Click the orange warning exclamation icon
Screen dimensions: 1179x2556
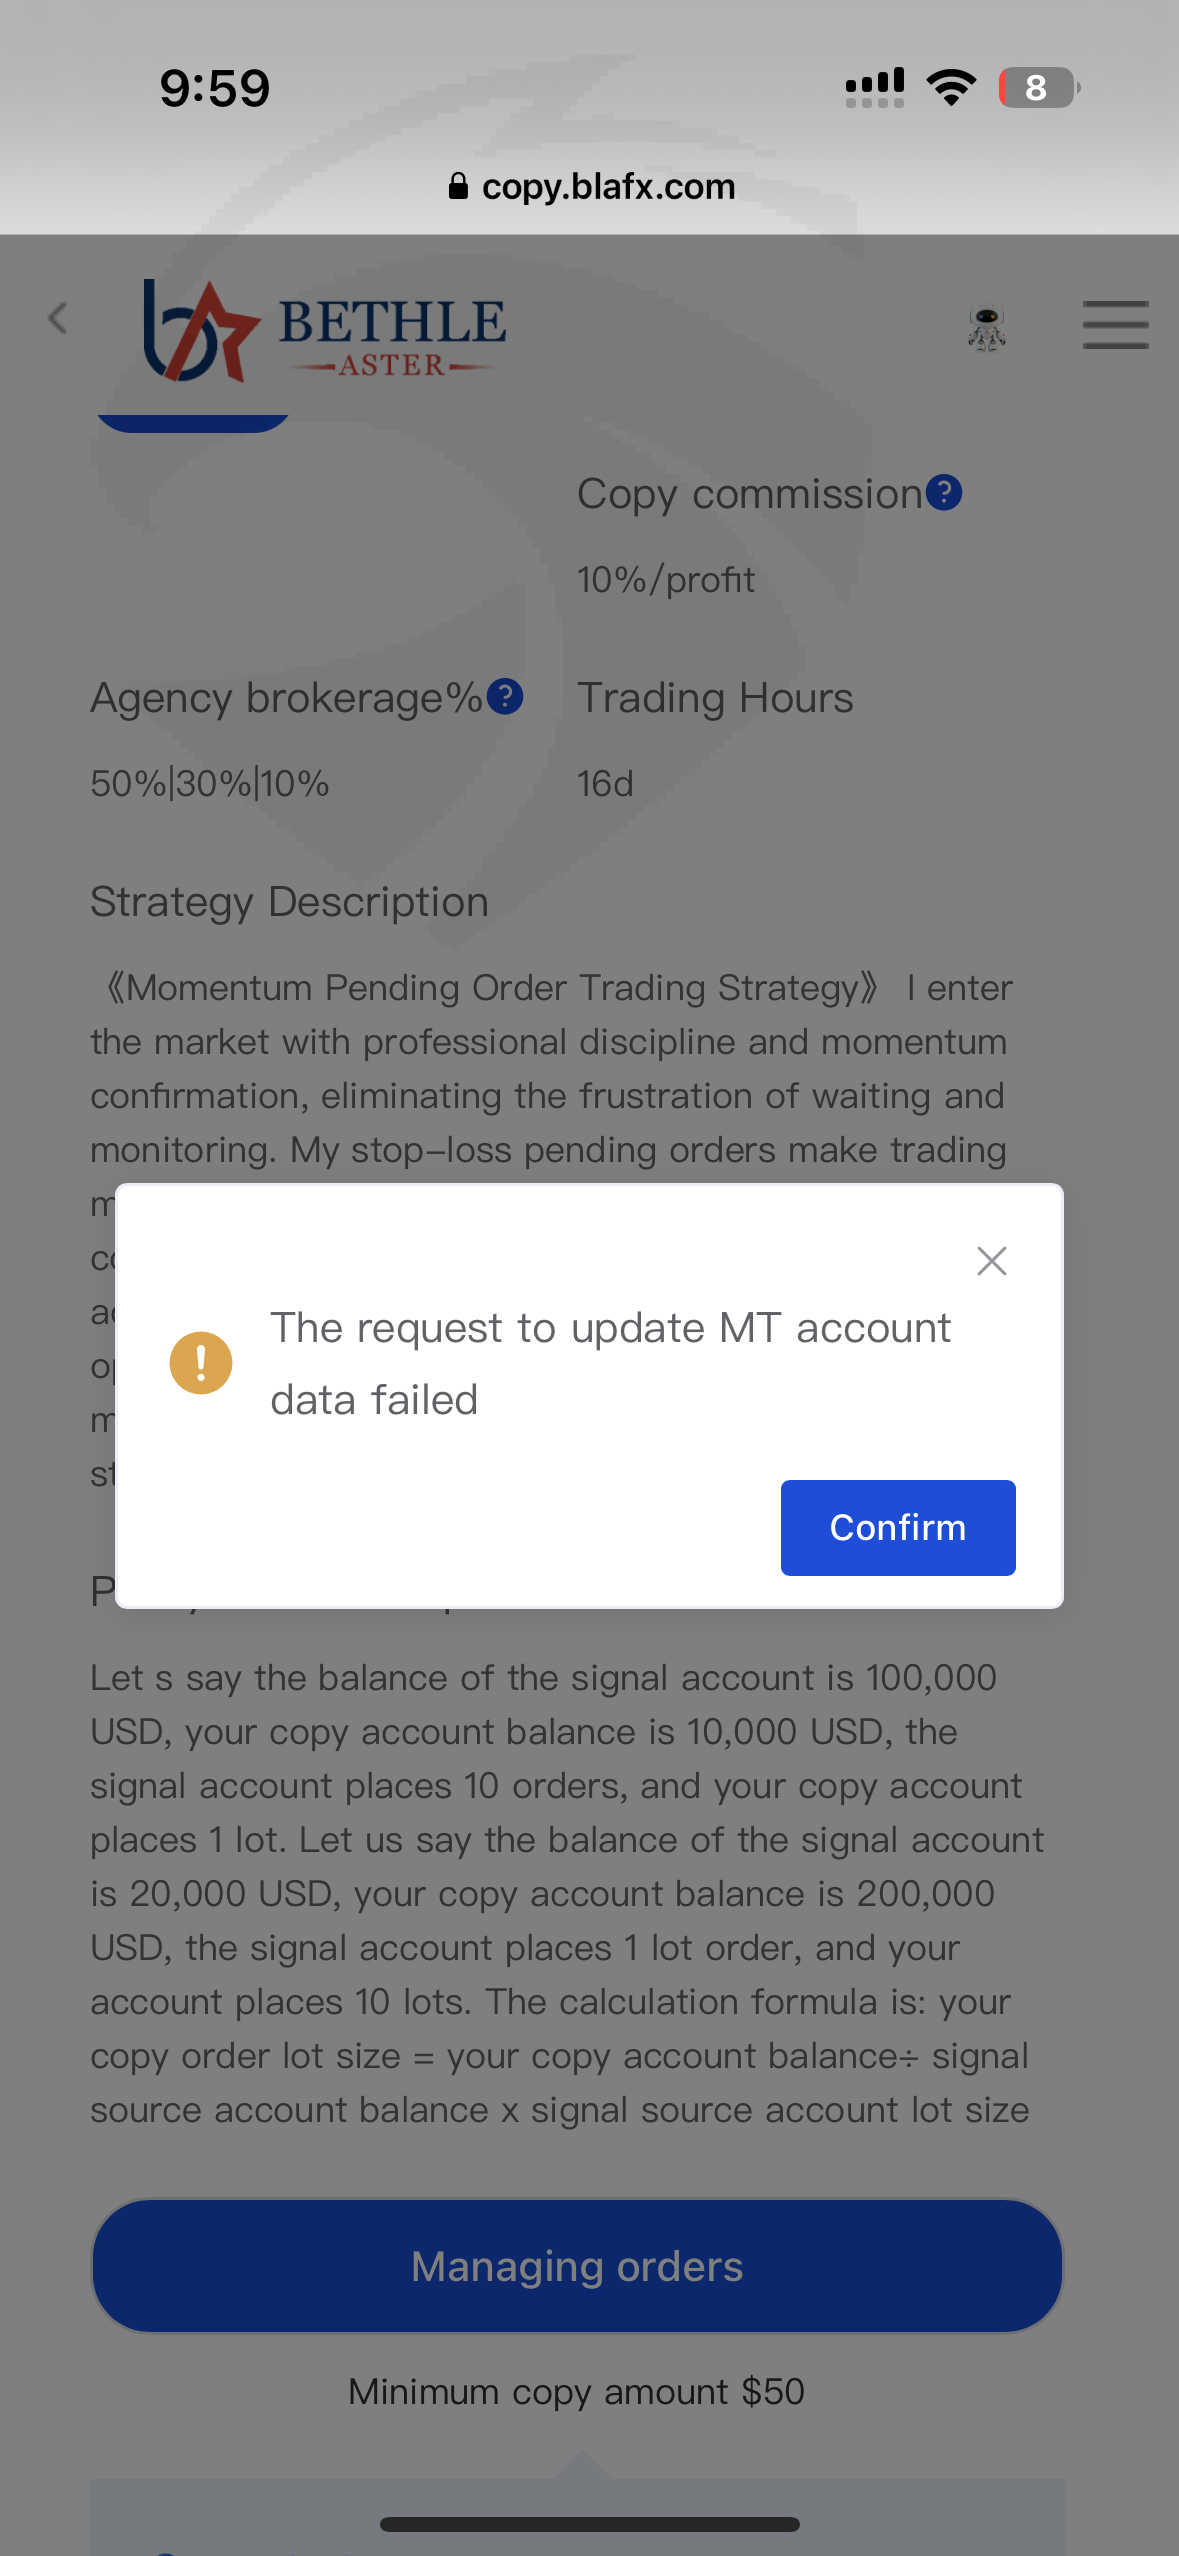pos(201,1362)
